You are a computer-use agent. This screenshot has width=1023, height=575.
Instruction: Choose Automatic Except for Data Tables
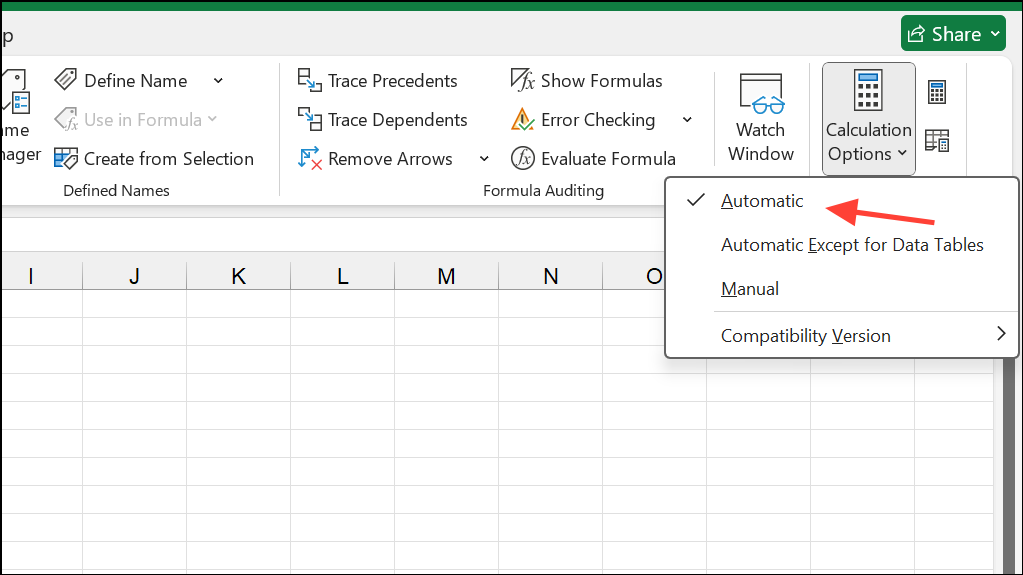pos(852,245)
